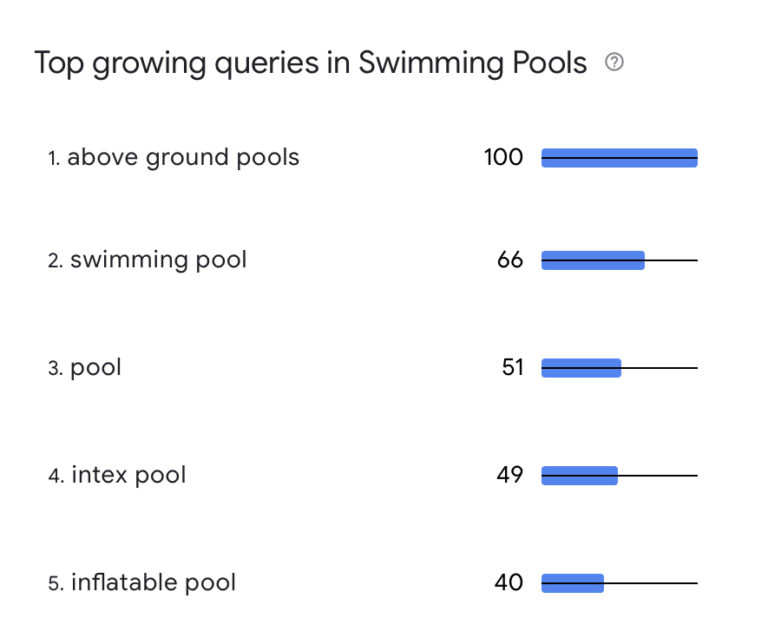Image resolution: width=768 pixels, height=638 pixels.
Task: Open the intex pool query
Action: [128, 475]
